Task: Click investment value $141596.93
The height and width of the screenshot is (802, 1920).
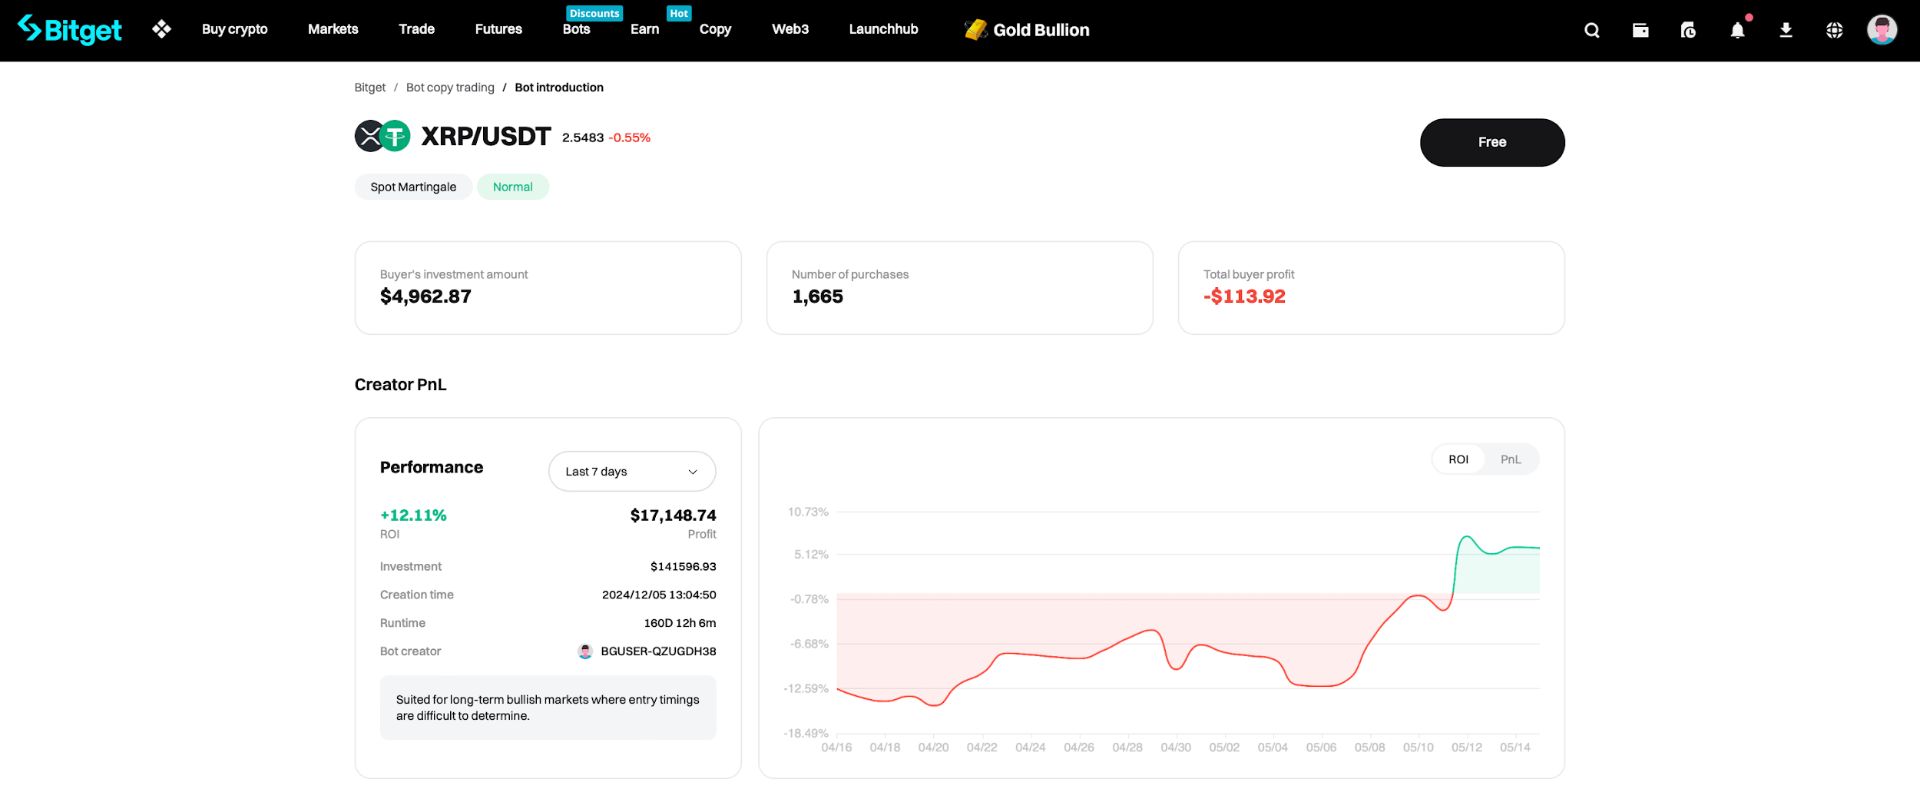Action: click(x=683, y=567)
